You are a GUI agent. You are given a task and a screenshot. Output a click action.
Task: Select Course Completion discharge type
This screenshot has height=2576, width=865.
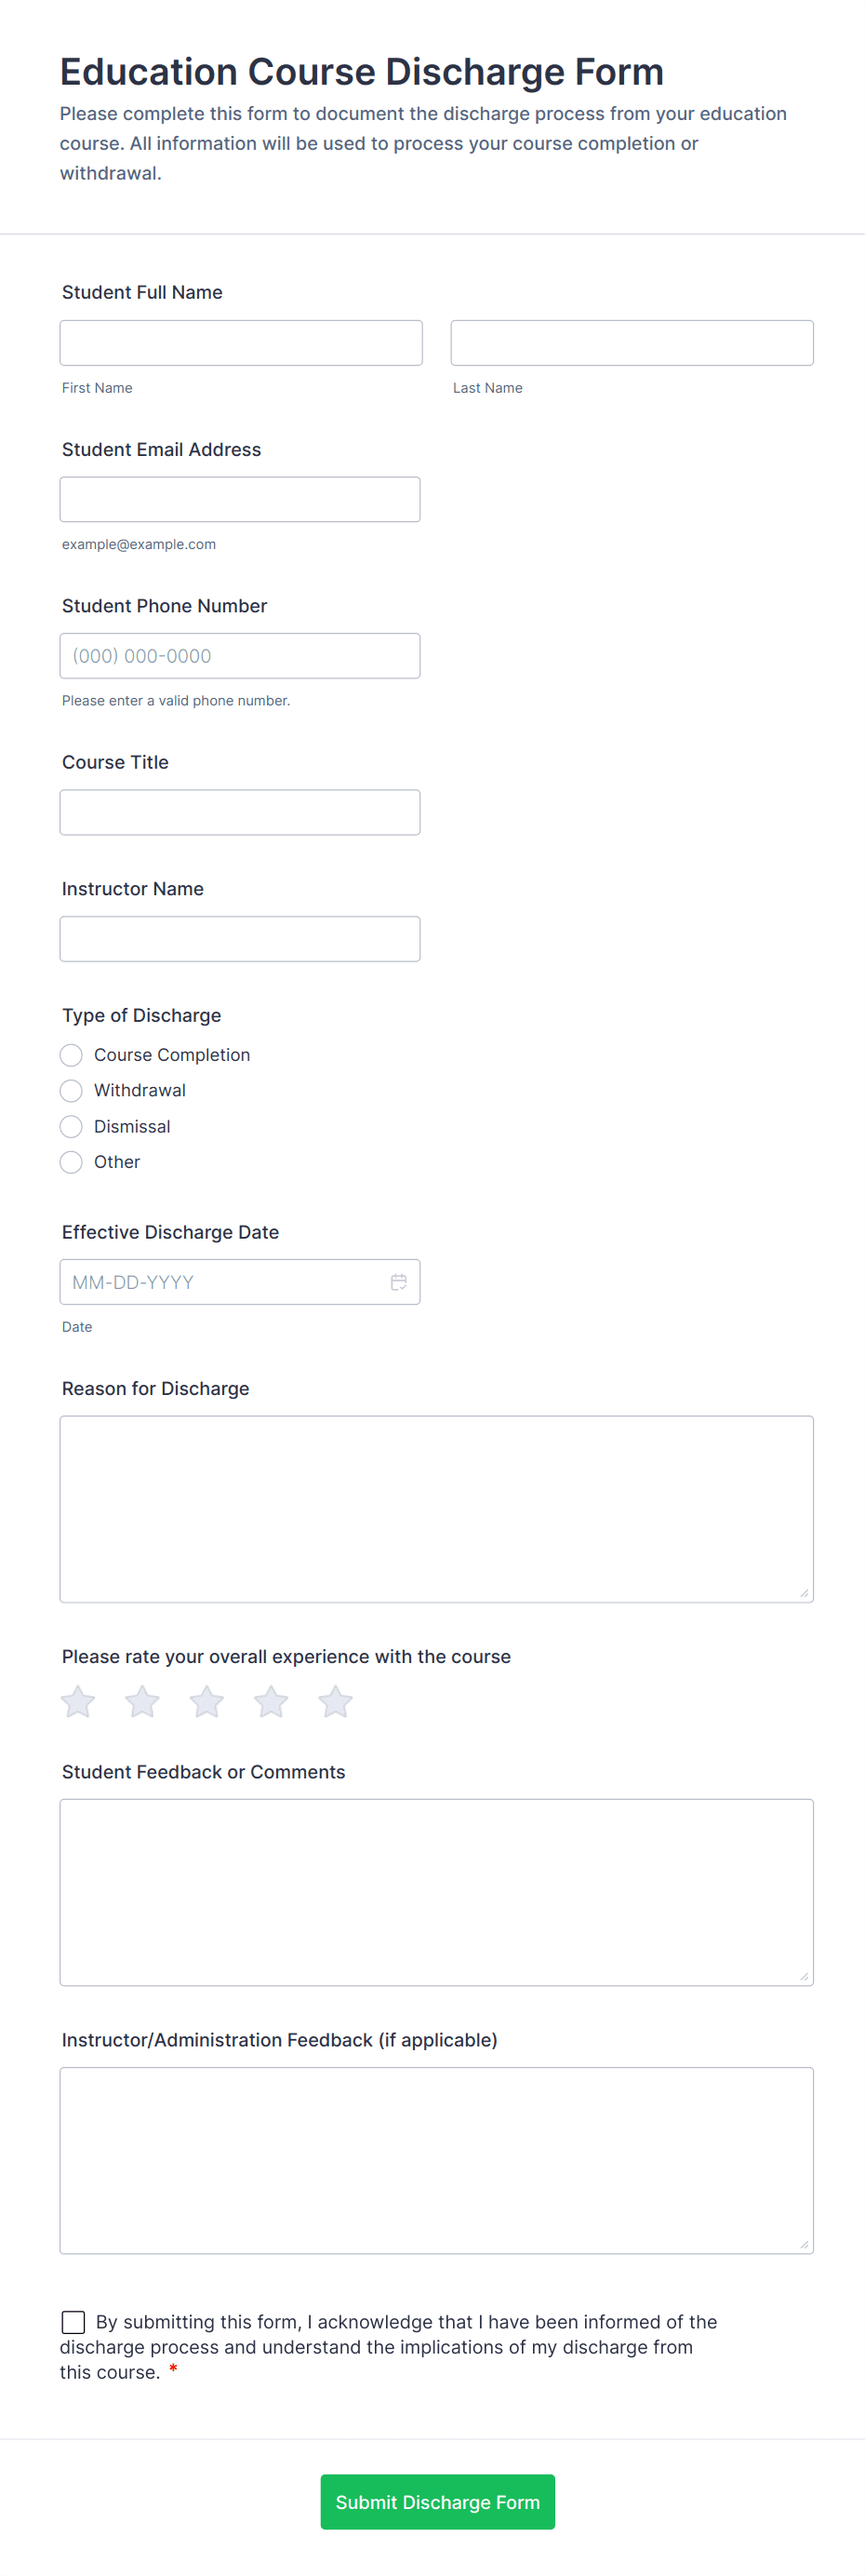(71, 1055)
